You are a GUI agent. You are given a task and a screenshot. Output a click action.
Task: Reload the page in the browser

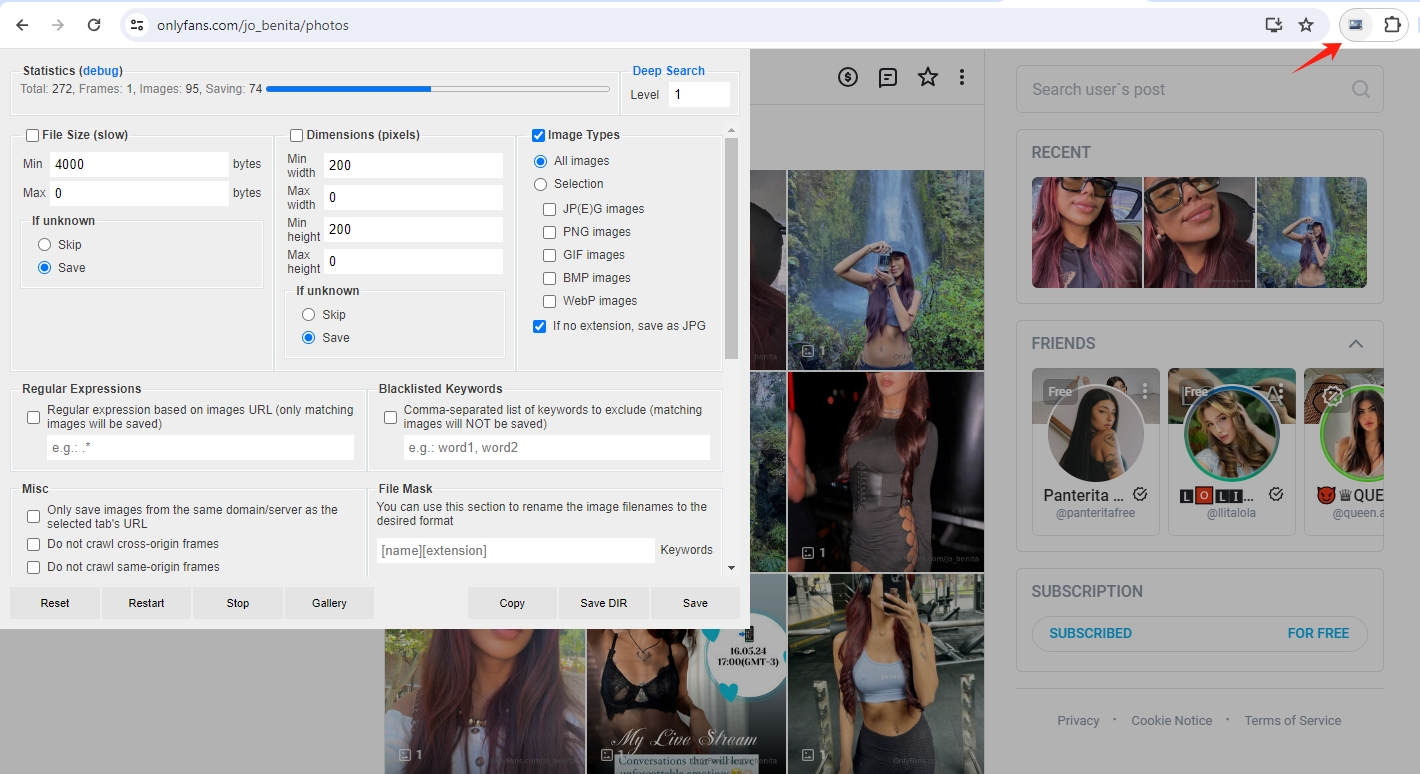click(94, 25)
